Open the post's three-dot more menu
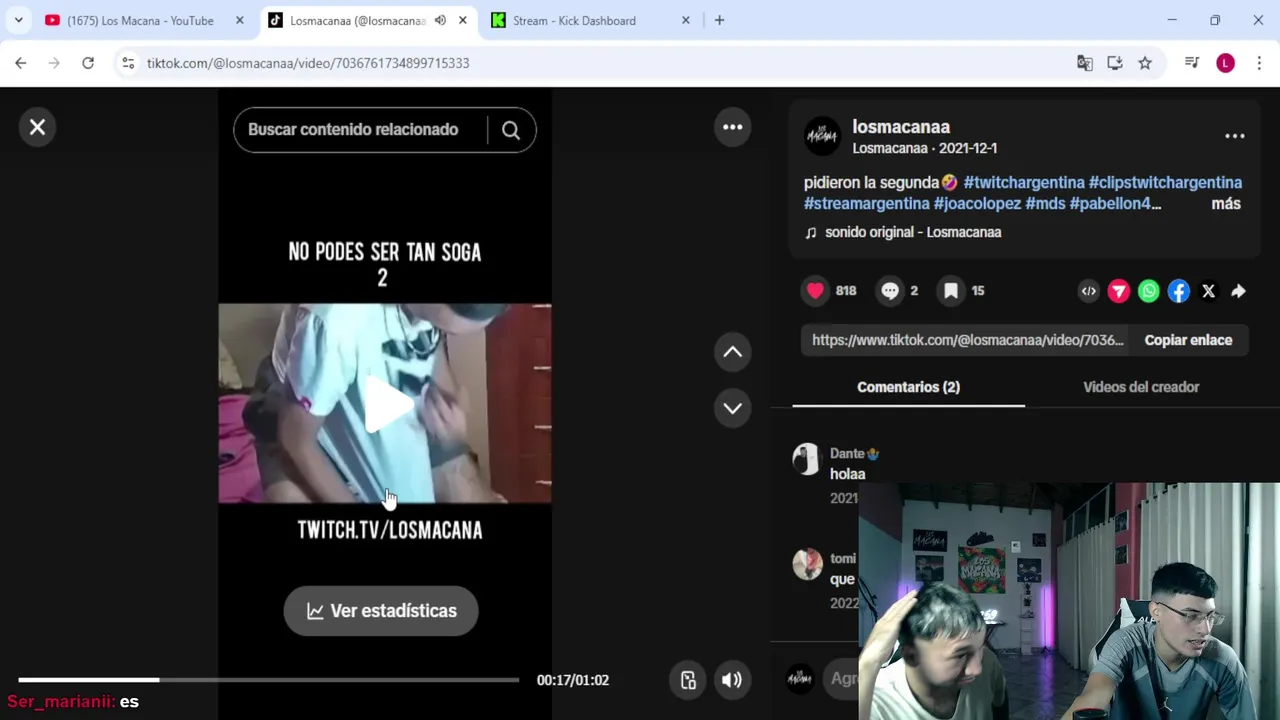Image resolution: width=1280 pixels, height=720 pixels. point(1235,136)
